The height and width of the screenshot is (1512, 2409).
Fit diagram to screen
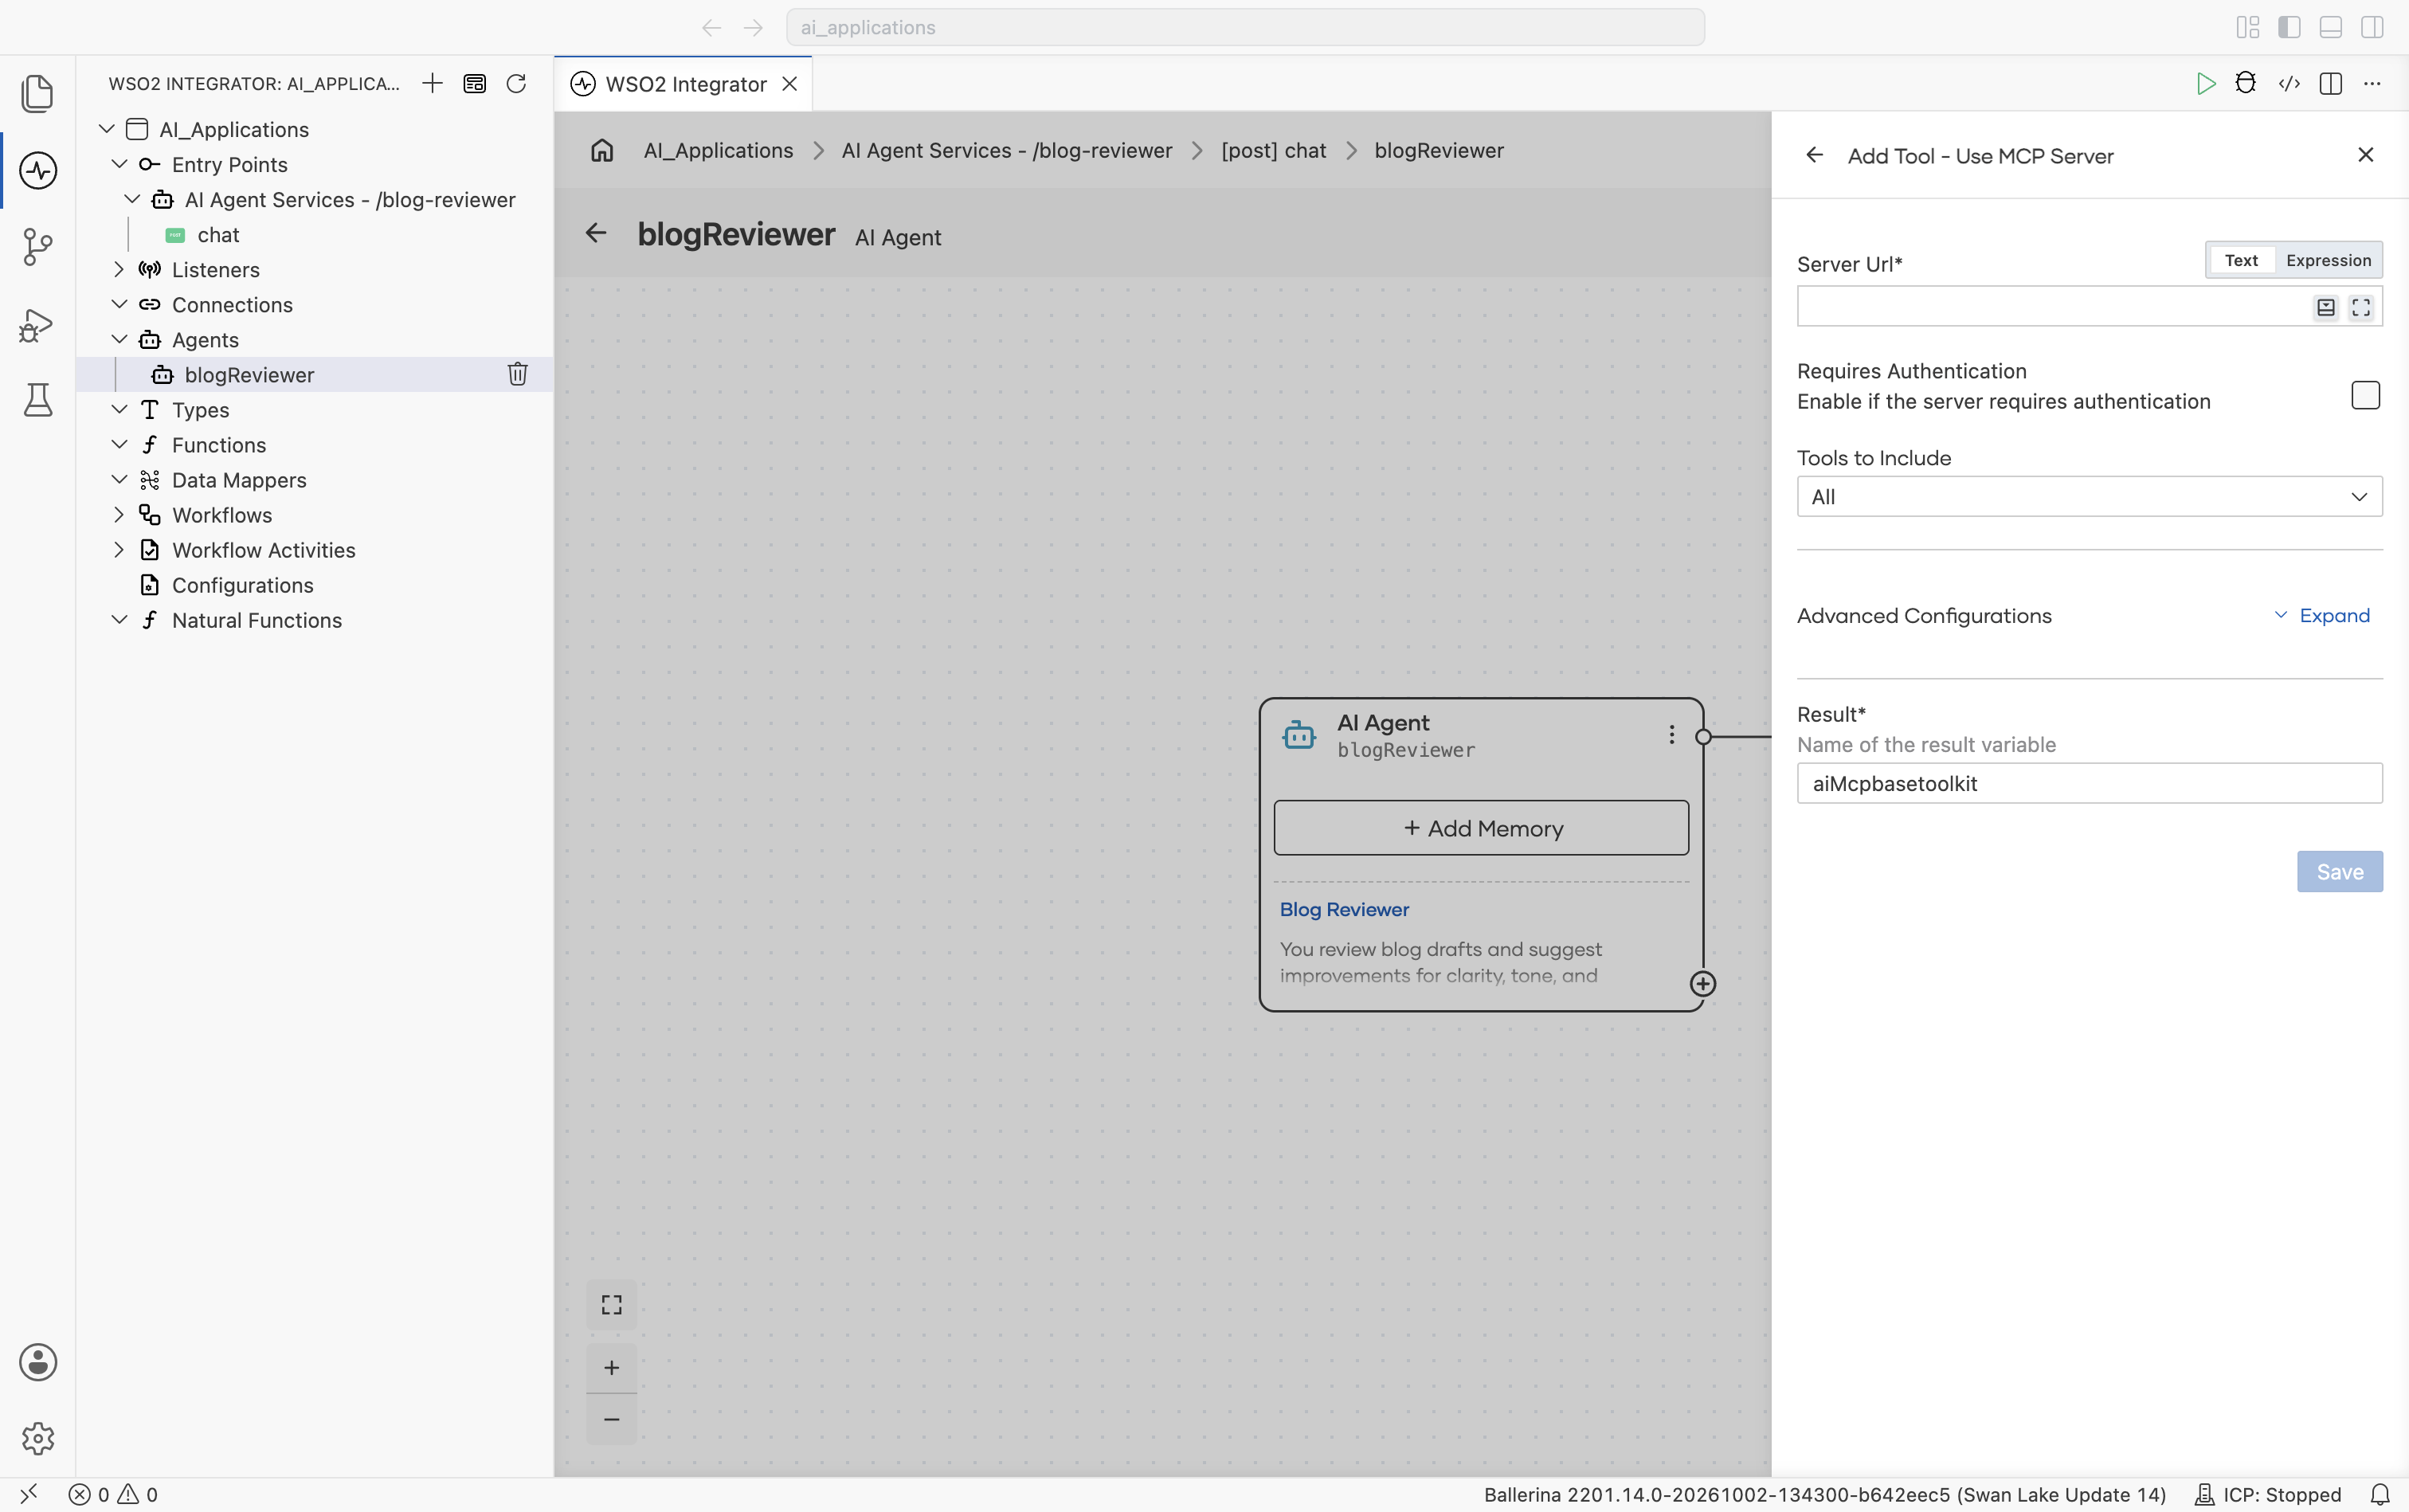coord(612,1304)
